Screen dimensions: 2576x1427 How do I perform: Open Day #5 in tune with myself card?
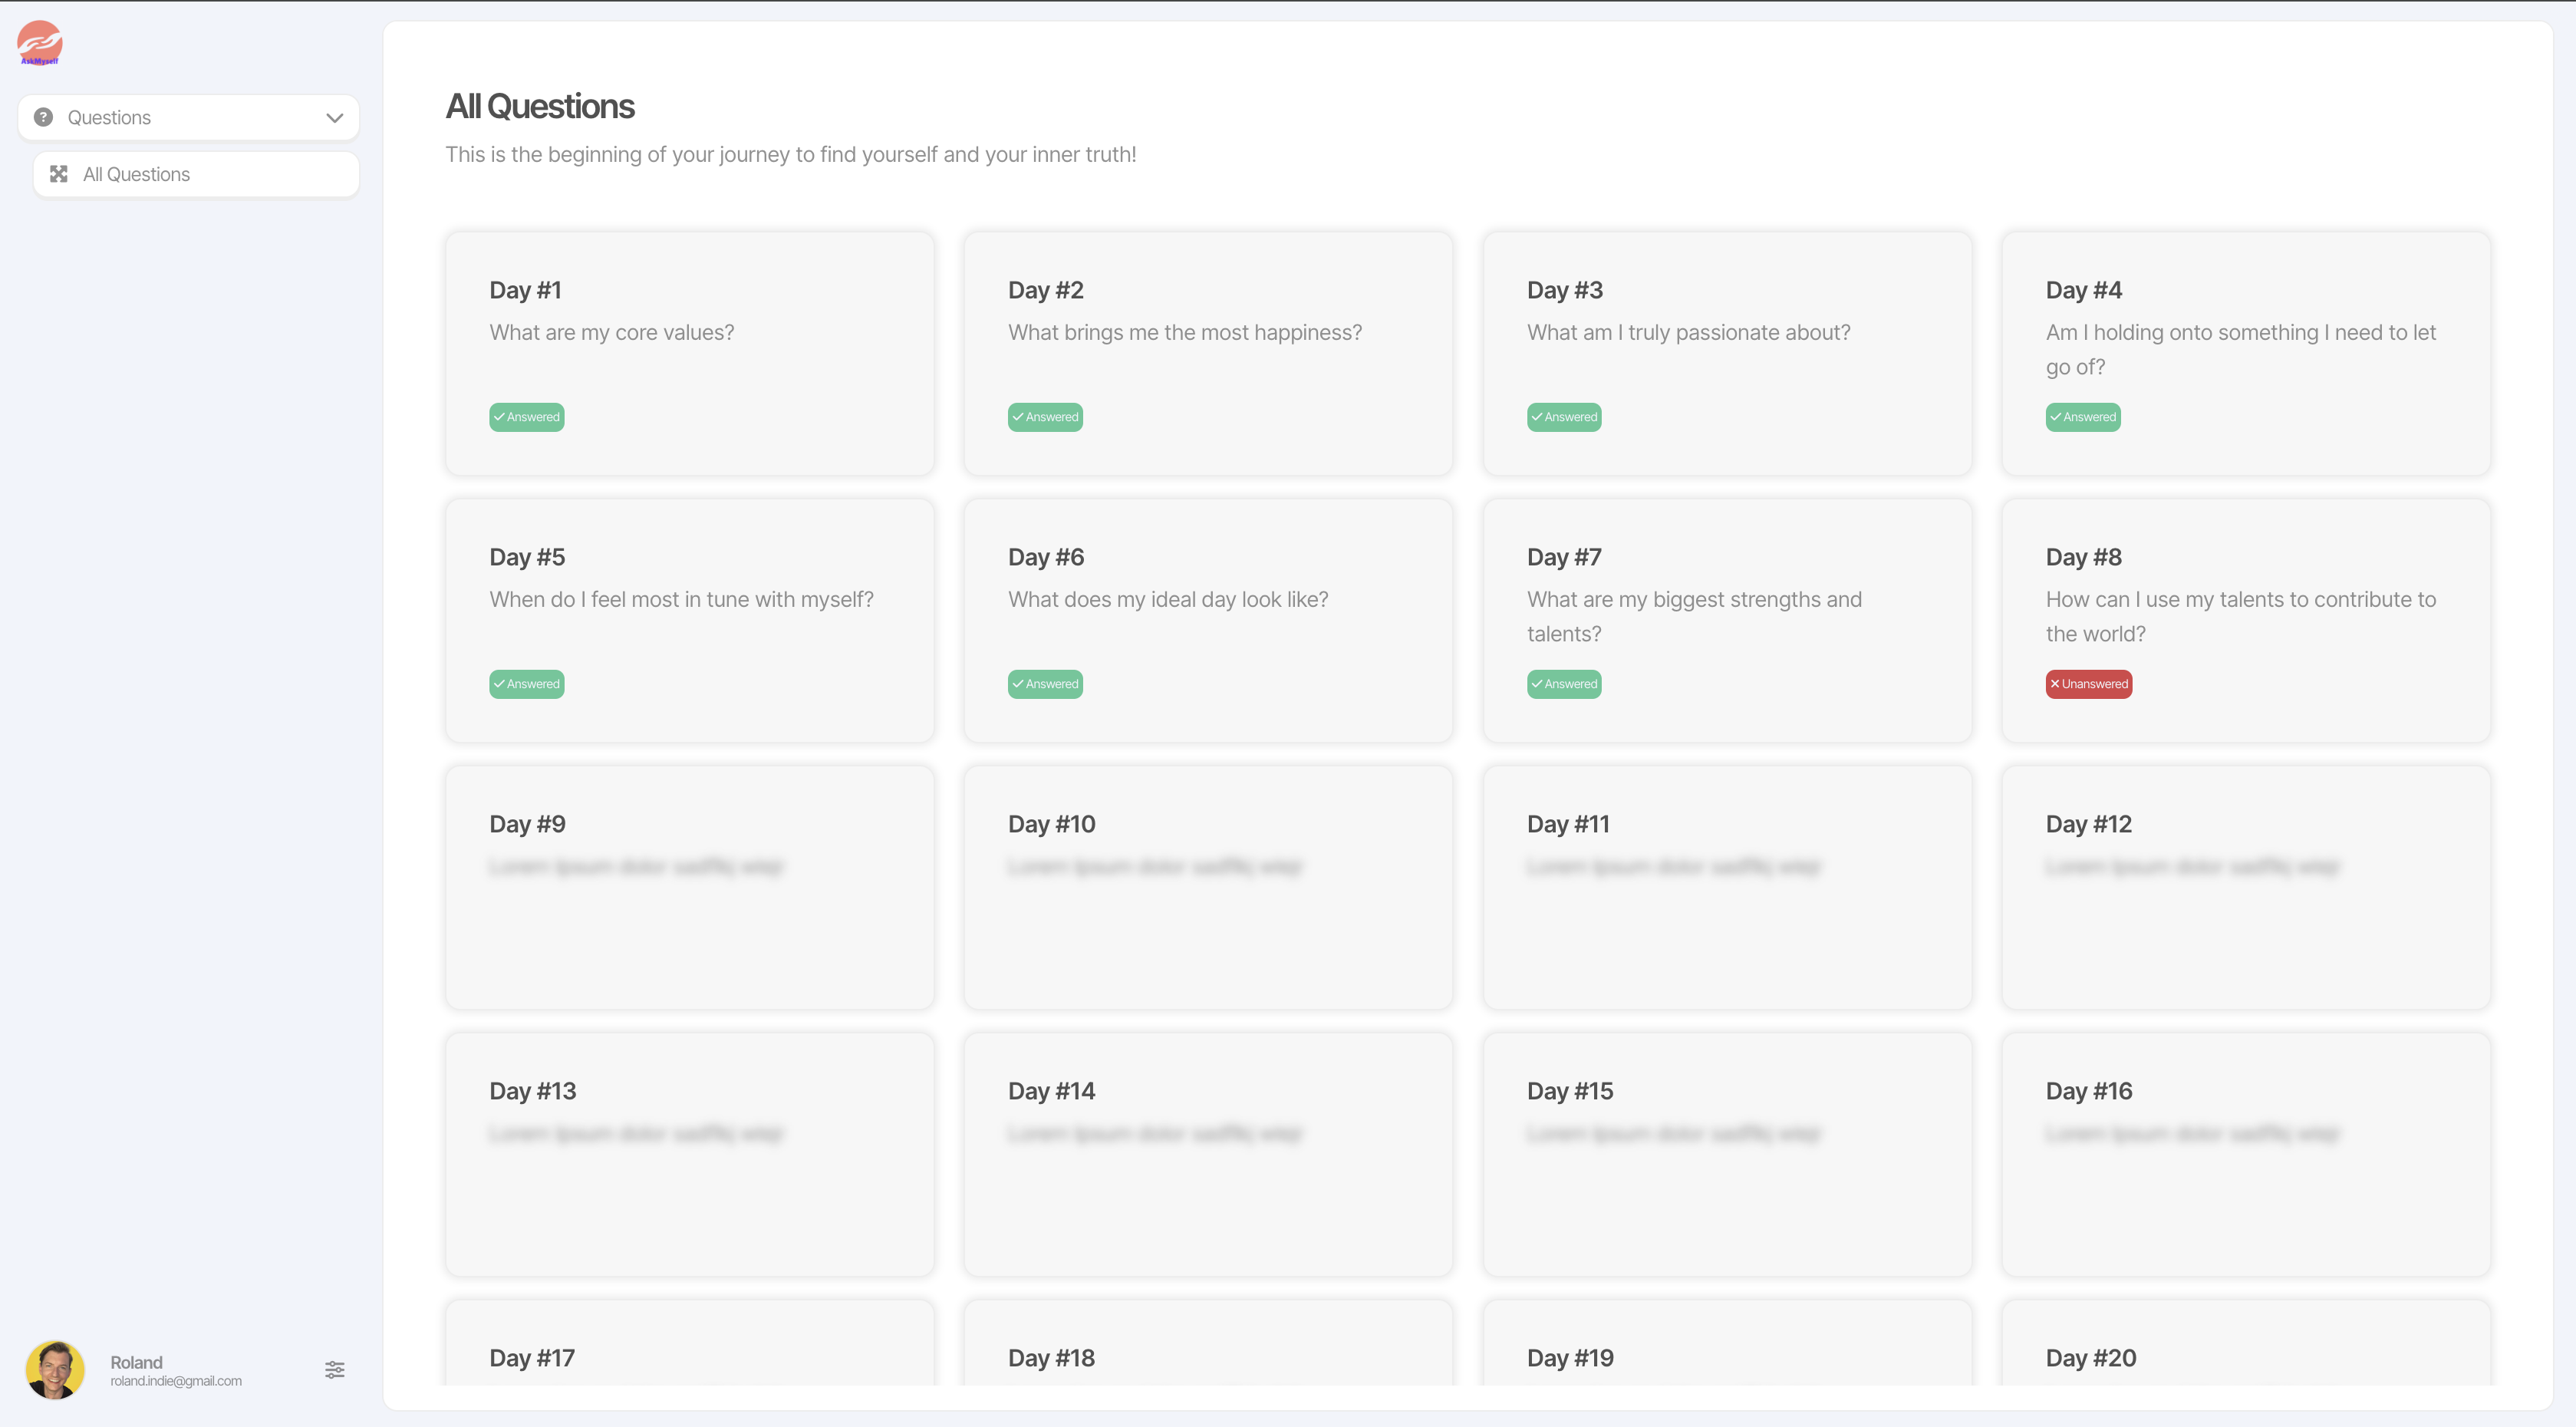click(x=690, y=620)
